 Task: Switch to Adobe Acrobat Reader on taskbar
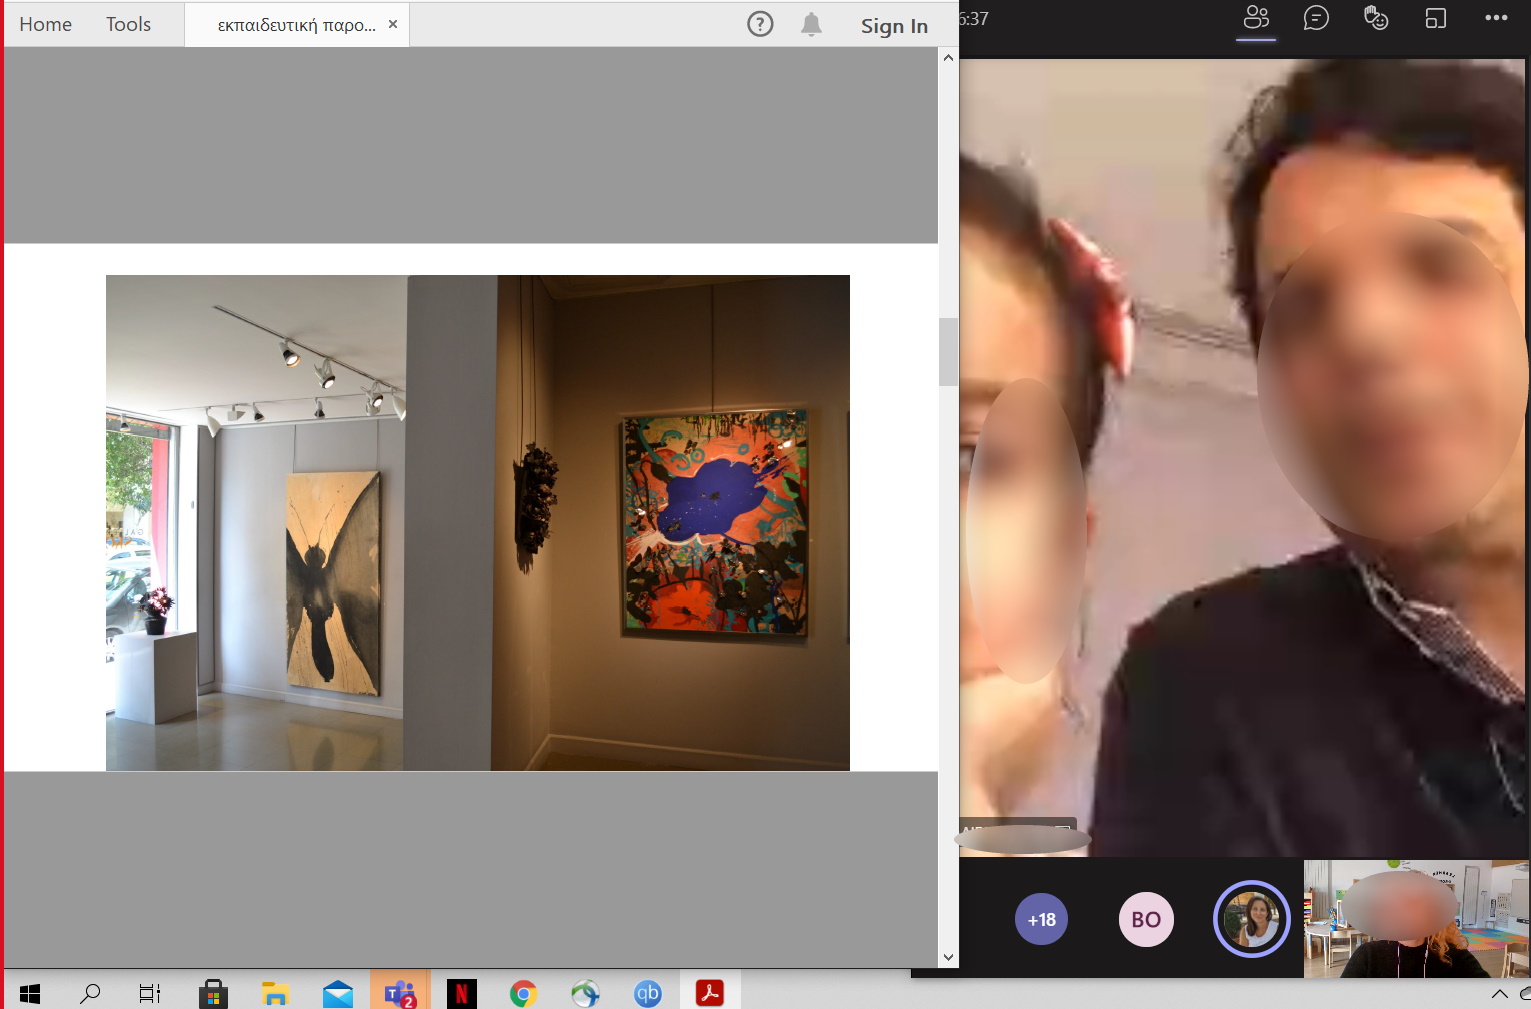710,993
